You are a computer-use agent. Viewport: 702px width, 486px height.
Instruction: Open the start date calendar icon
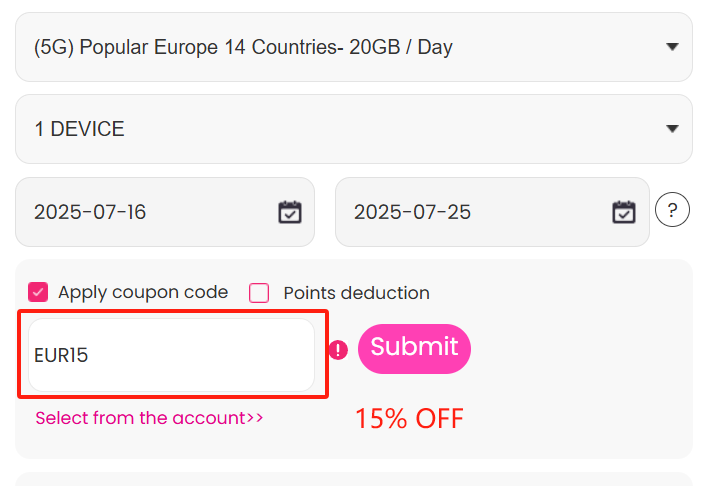(290, 212)
